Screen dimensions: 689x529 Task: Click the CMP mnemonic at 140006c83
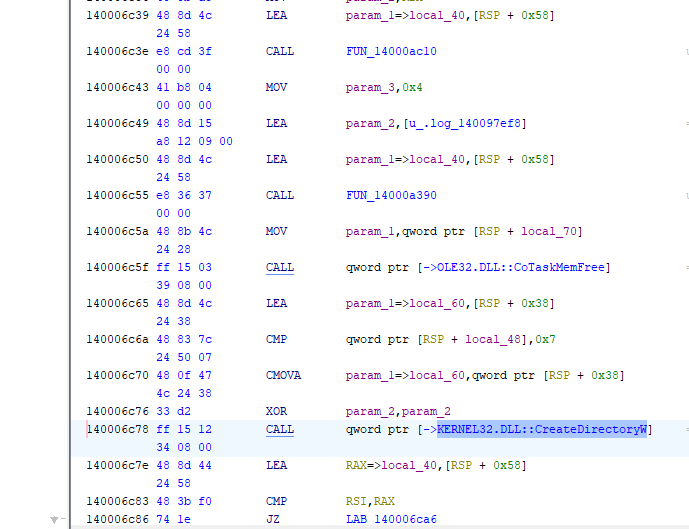tap(276, 501)
